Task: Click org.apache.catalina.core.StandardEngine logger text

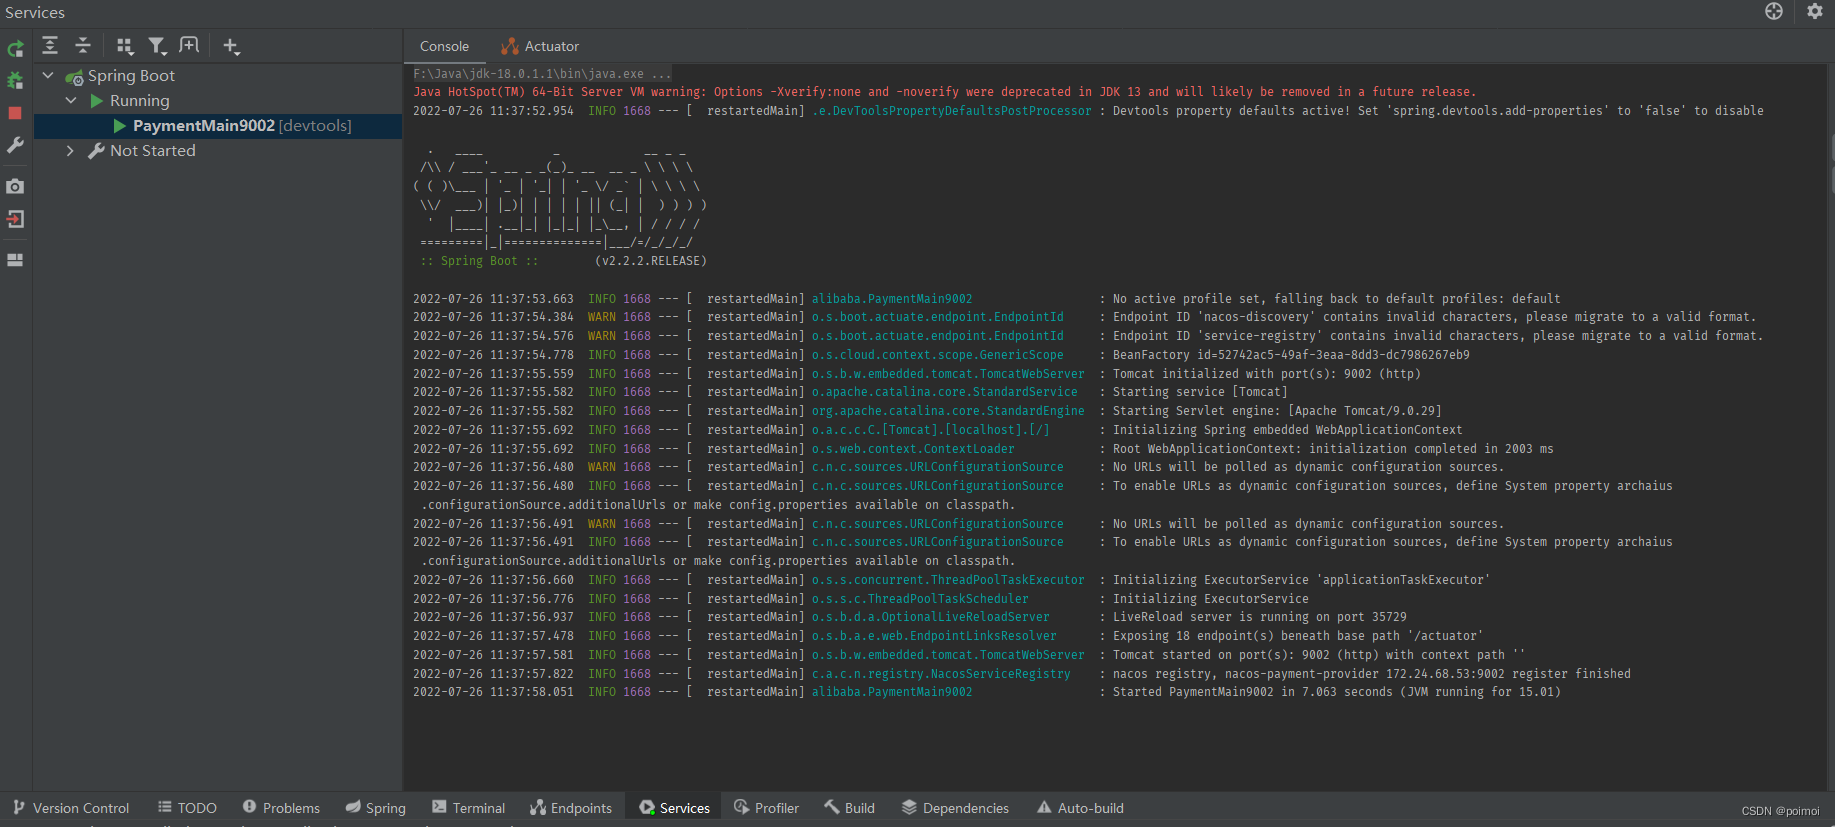Action: click(948, 411)
